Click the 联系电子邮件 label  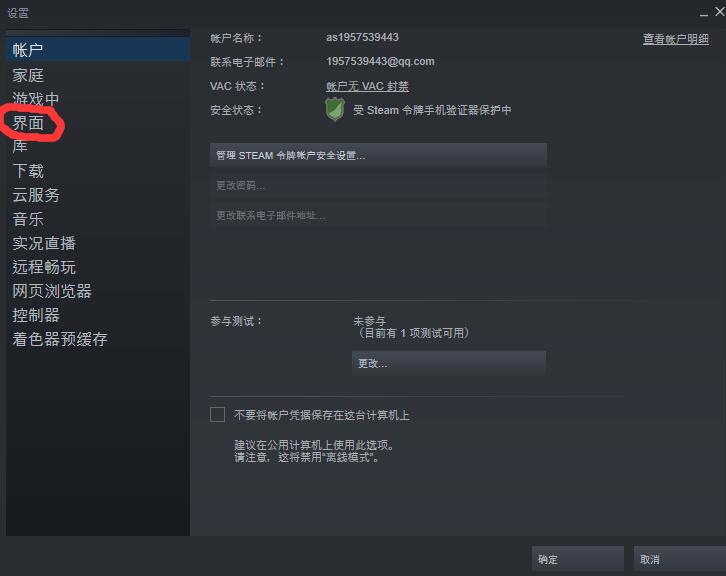(x=247, y=62)
